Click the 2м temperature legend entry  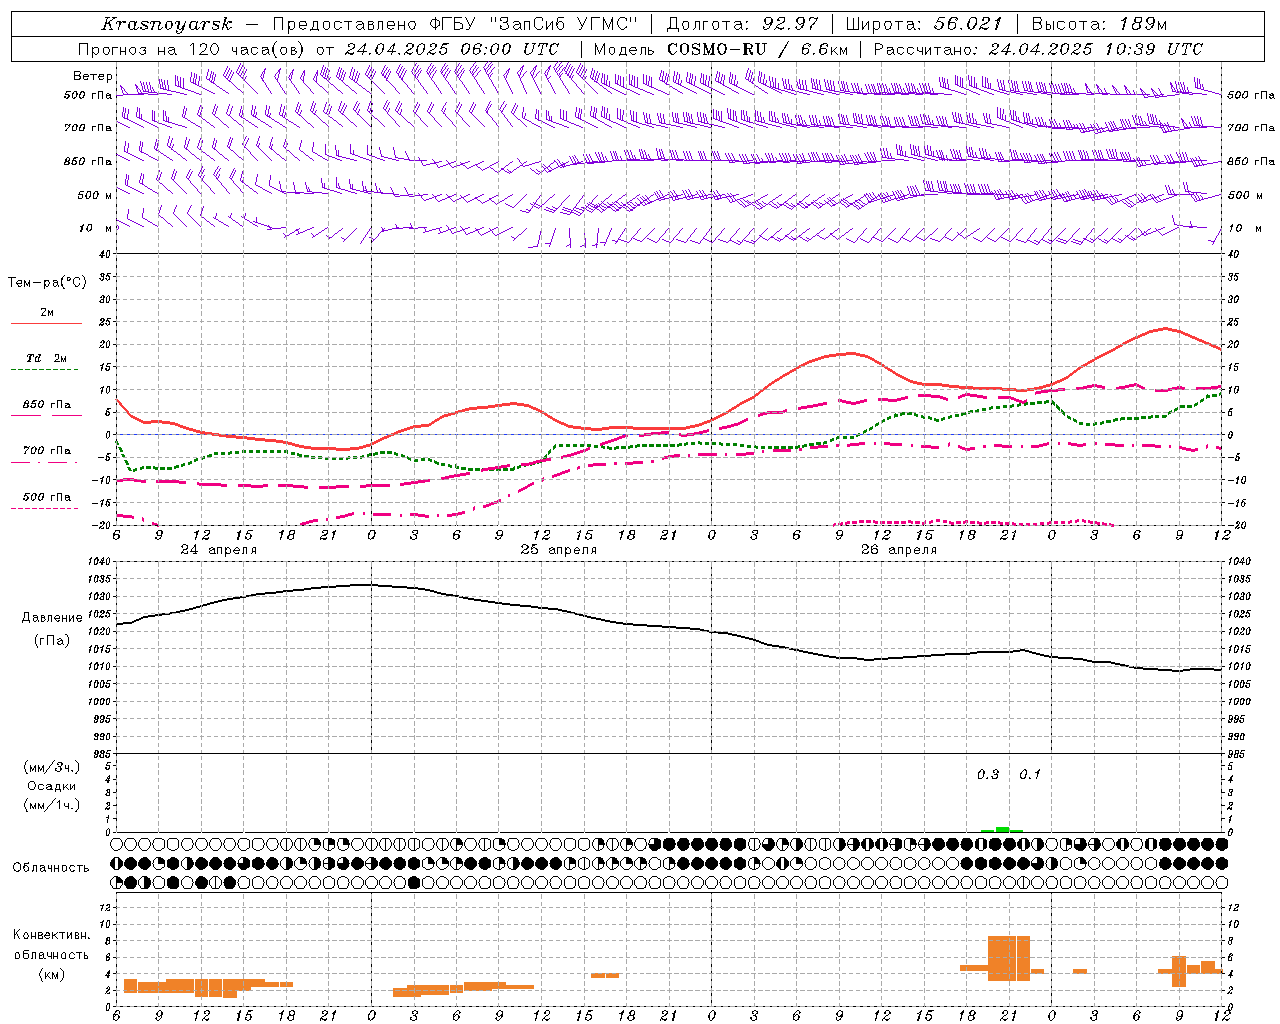[47, 313]
